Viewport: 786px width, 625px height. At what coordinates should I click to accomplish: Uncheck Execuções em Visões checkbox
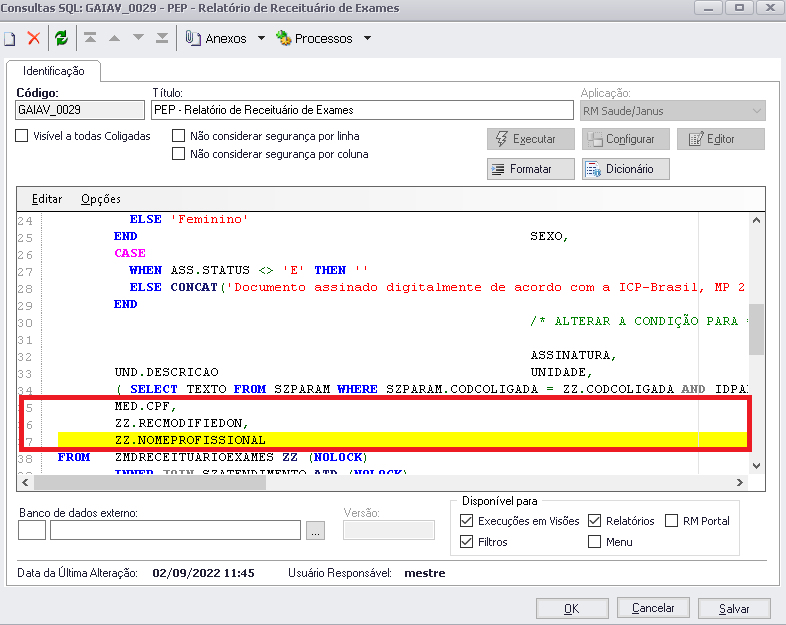click(x=467, y=521)
